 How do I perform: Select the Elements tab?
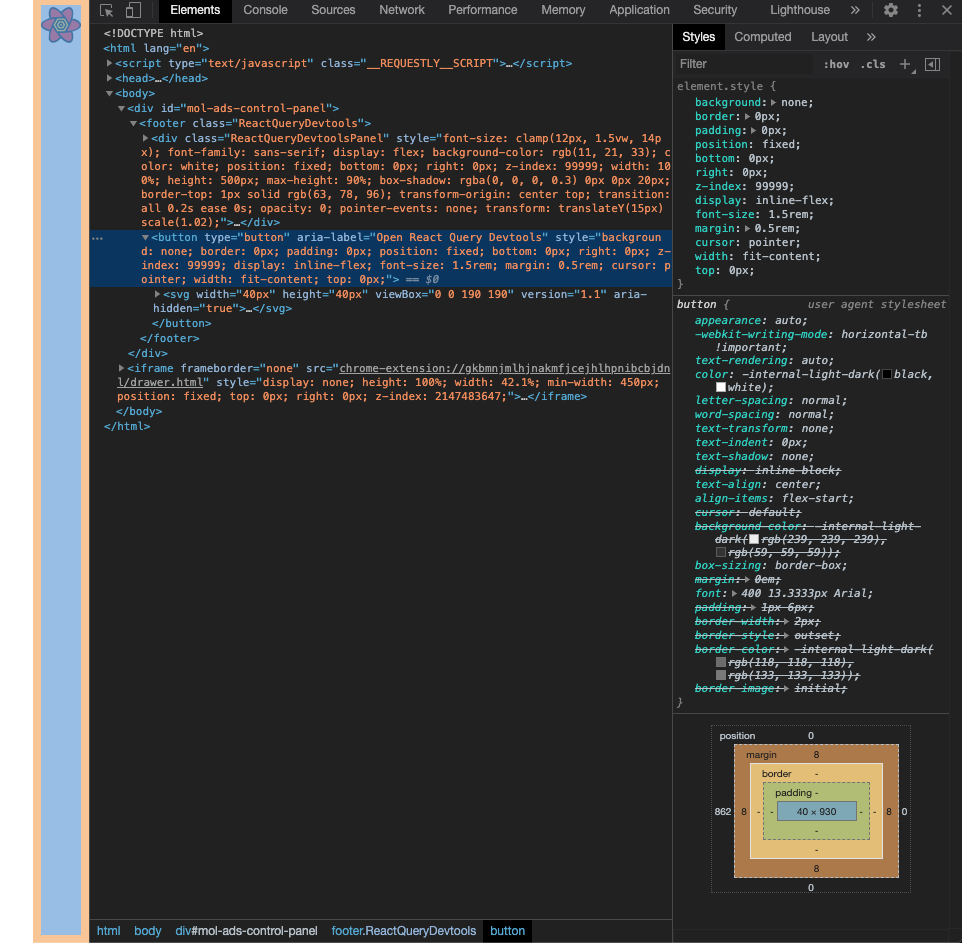pyautogui.click(x=195, y=10)
